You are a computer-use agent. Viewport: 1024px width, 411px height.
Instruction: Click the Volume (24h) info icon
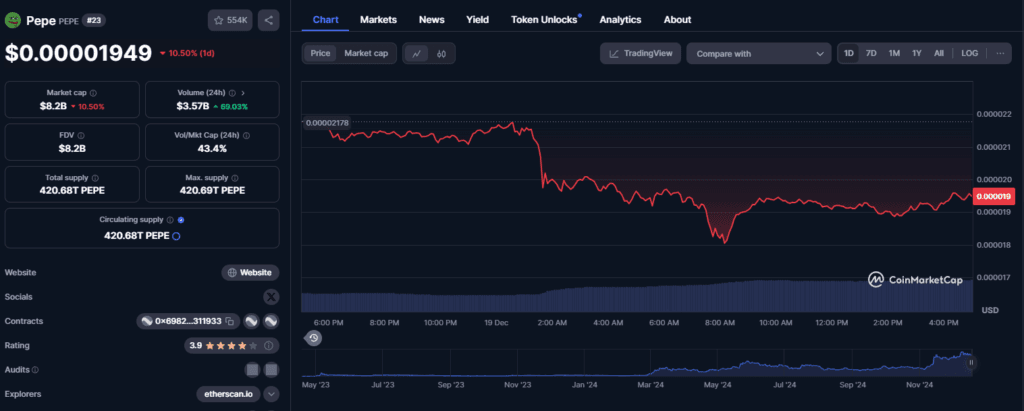232,93
